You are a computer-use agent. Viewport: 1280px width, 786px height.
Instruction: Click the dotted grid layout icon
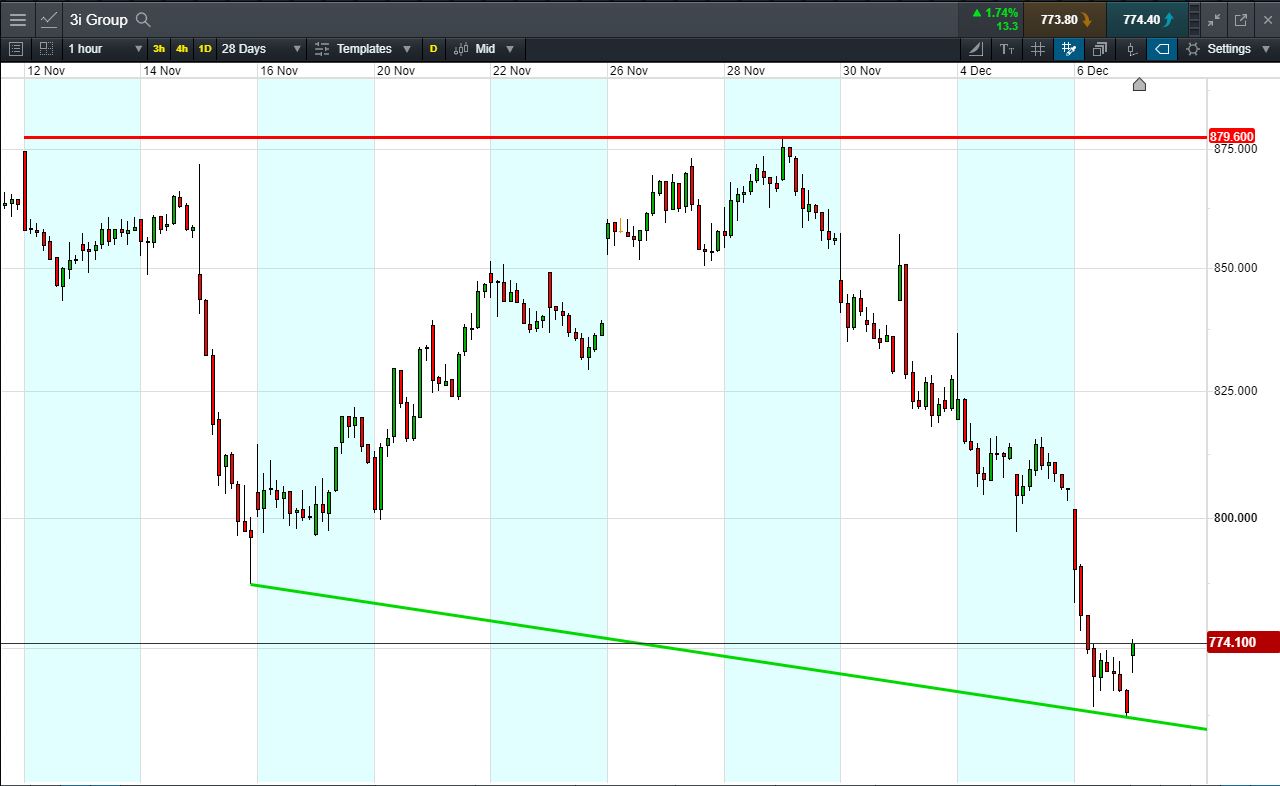tap(46, 48)
